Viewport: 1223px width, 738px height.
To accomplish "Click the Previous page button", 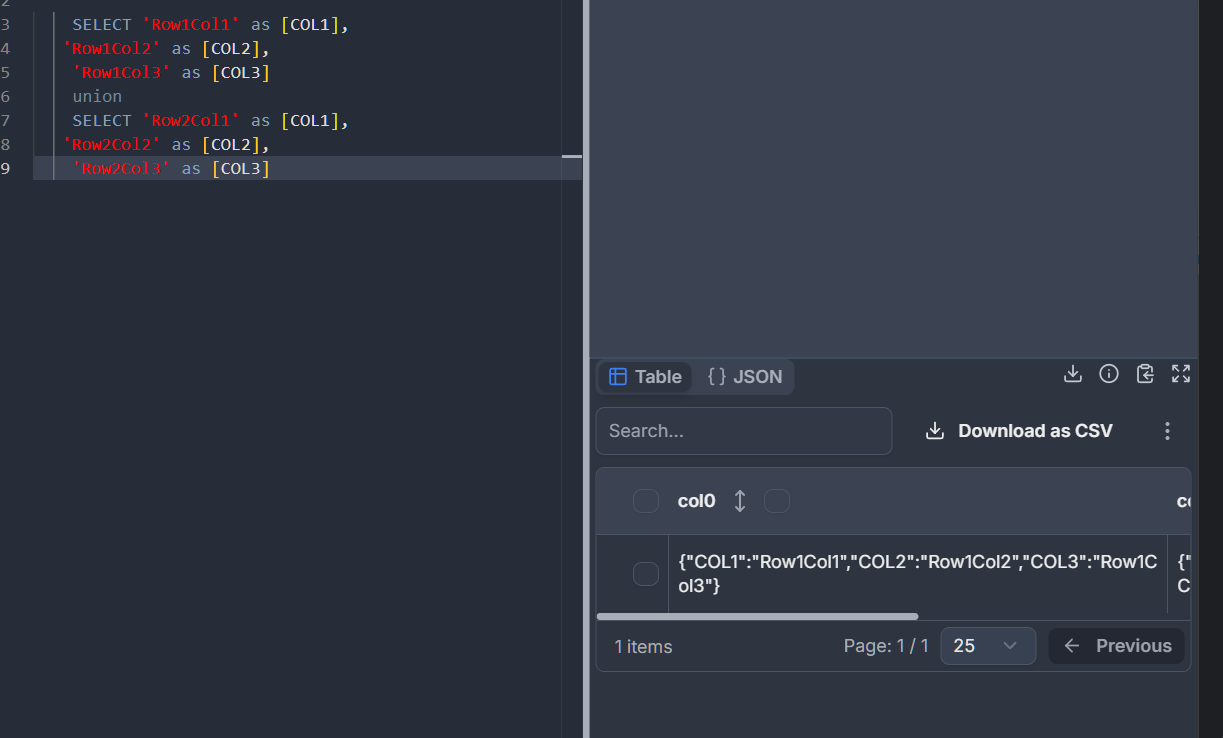I will point(1117,646).
